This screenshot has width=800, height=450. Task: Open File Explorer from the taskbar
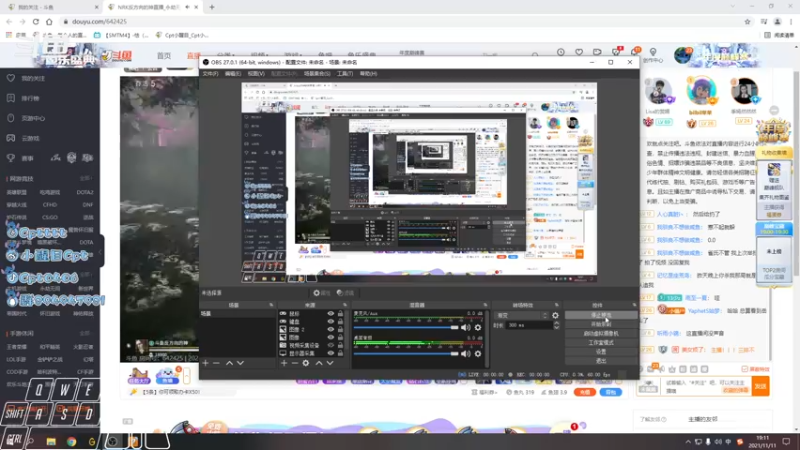coord(51,441)
